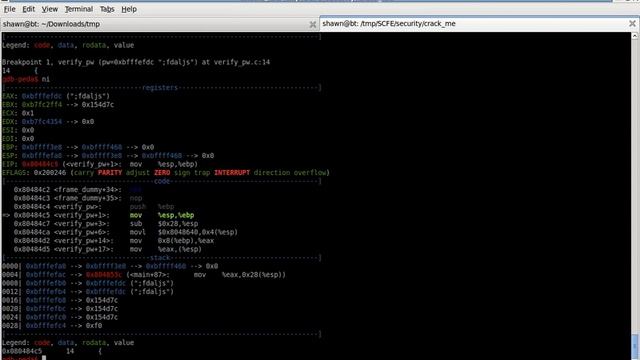Image resolution: width=640 pixels, height=360 pixels.
Task: Click stack entry 0028 with 0xf0
Action: (52, 326)
